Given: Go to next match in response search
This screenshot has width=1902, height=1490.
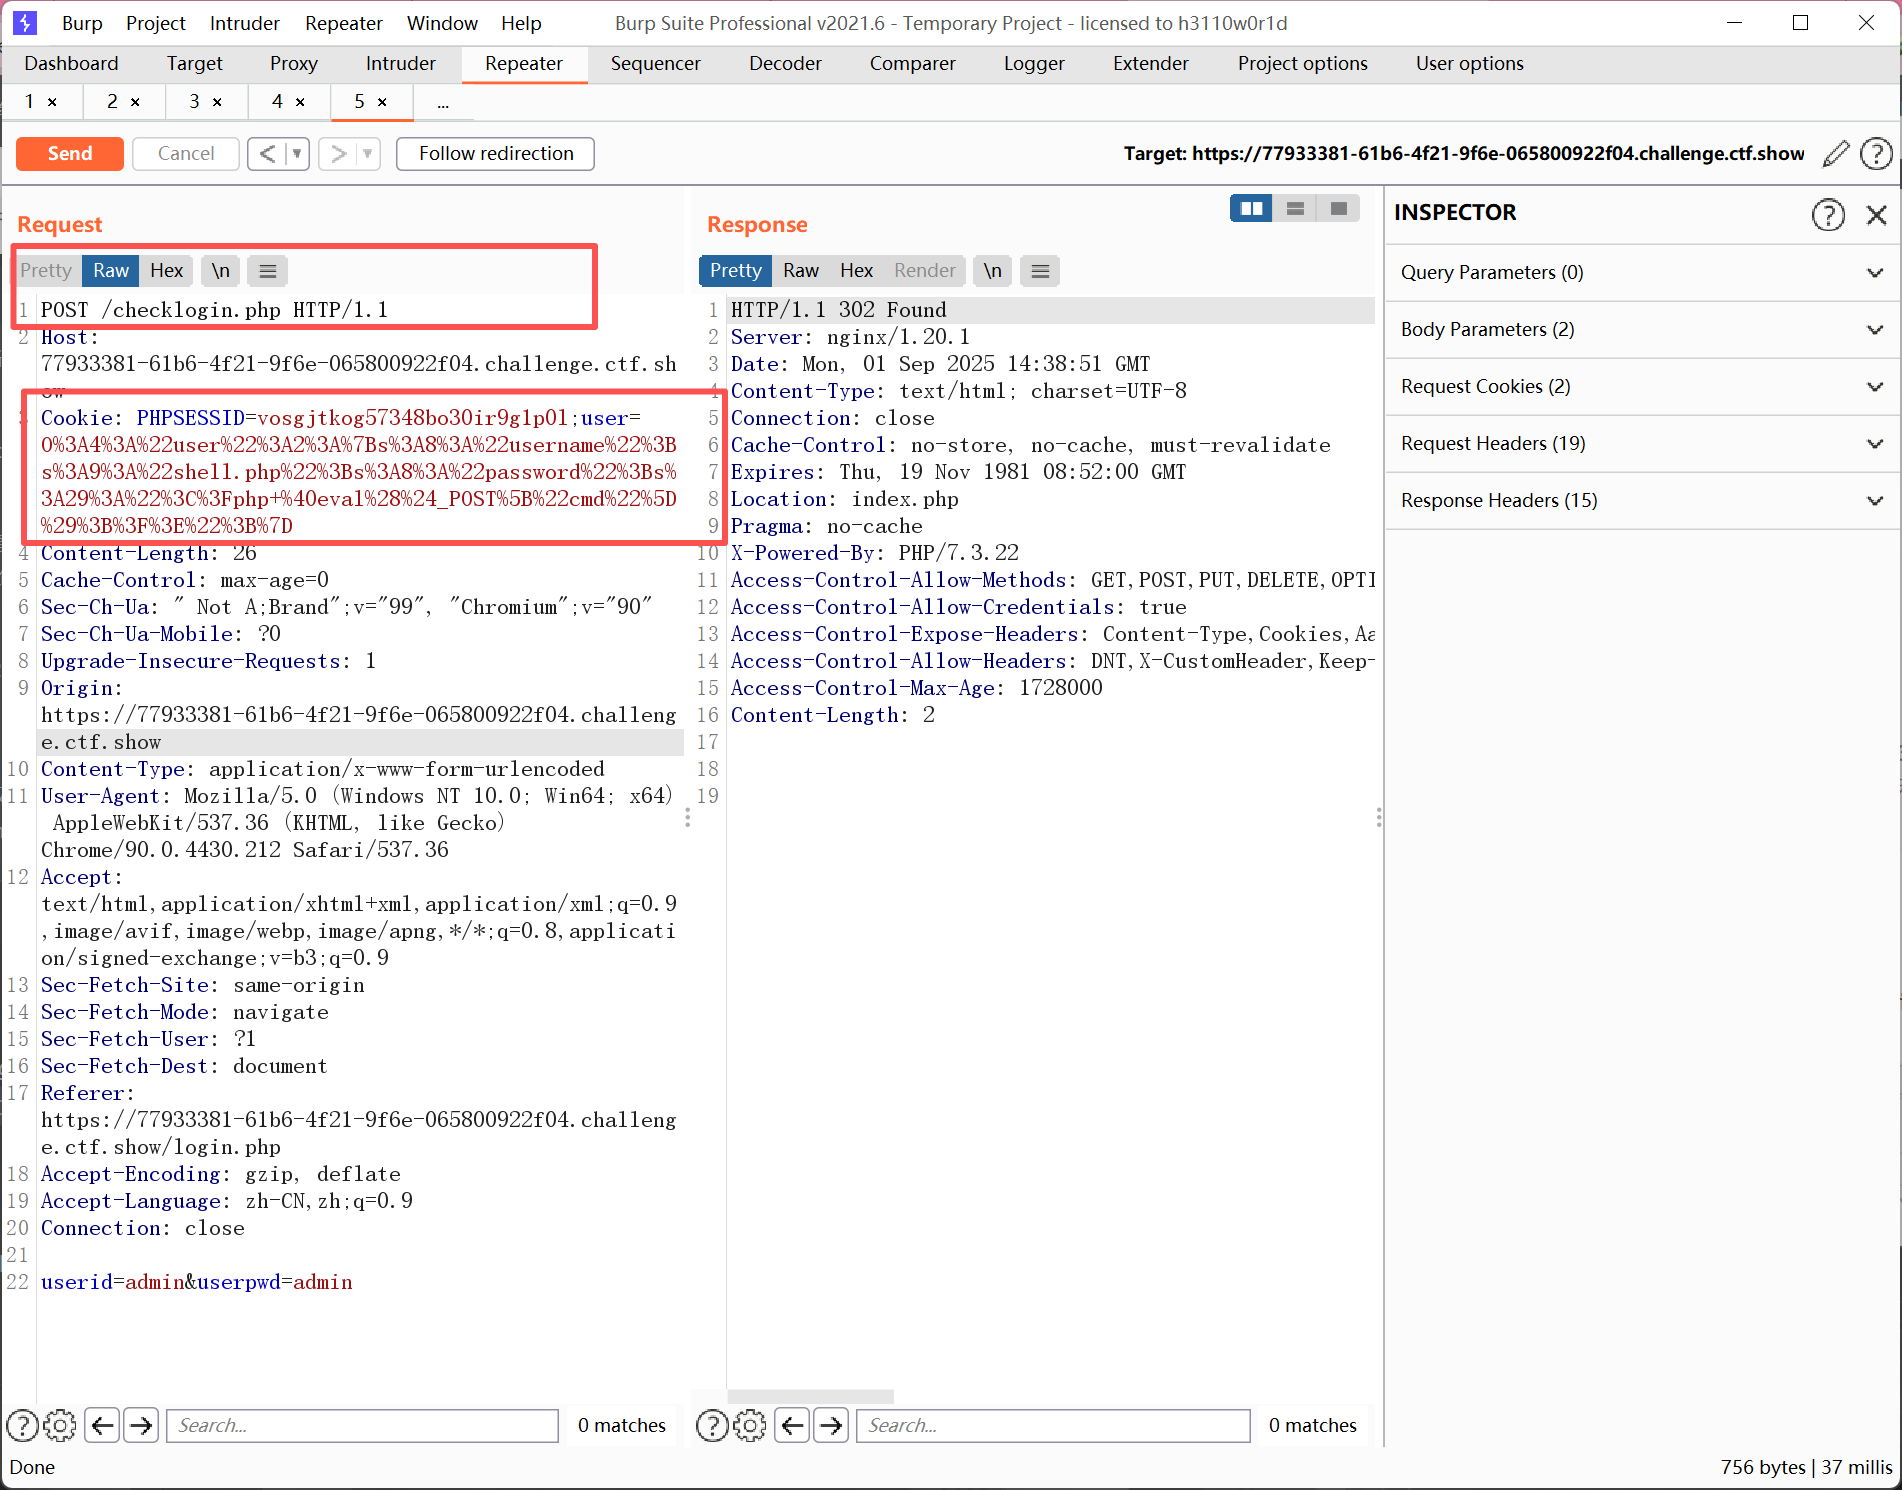Looking at the screenshot, I should (x=831, y=1425).
